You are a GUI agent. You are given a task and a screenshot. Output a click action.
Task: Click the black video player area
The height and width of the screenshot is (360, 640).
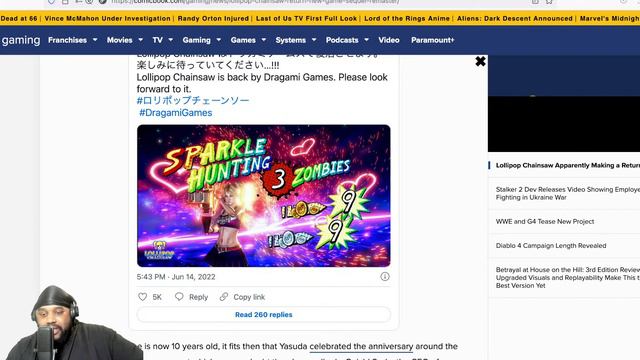tap(564, 124)
